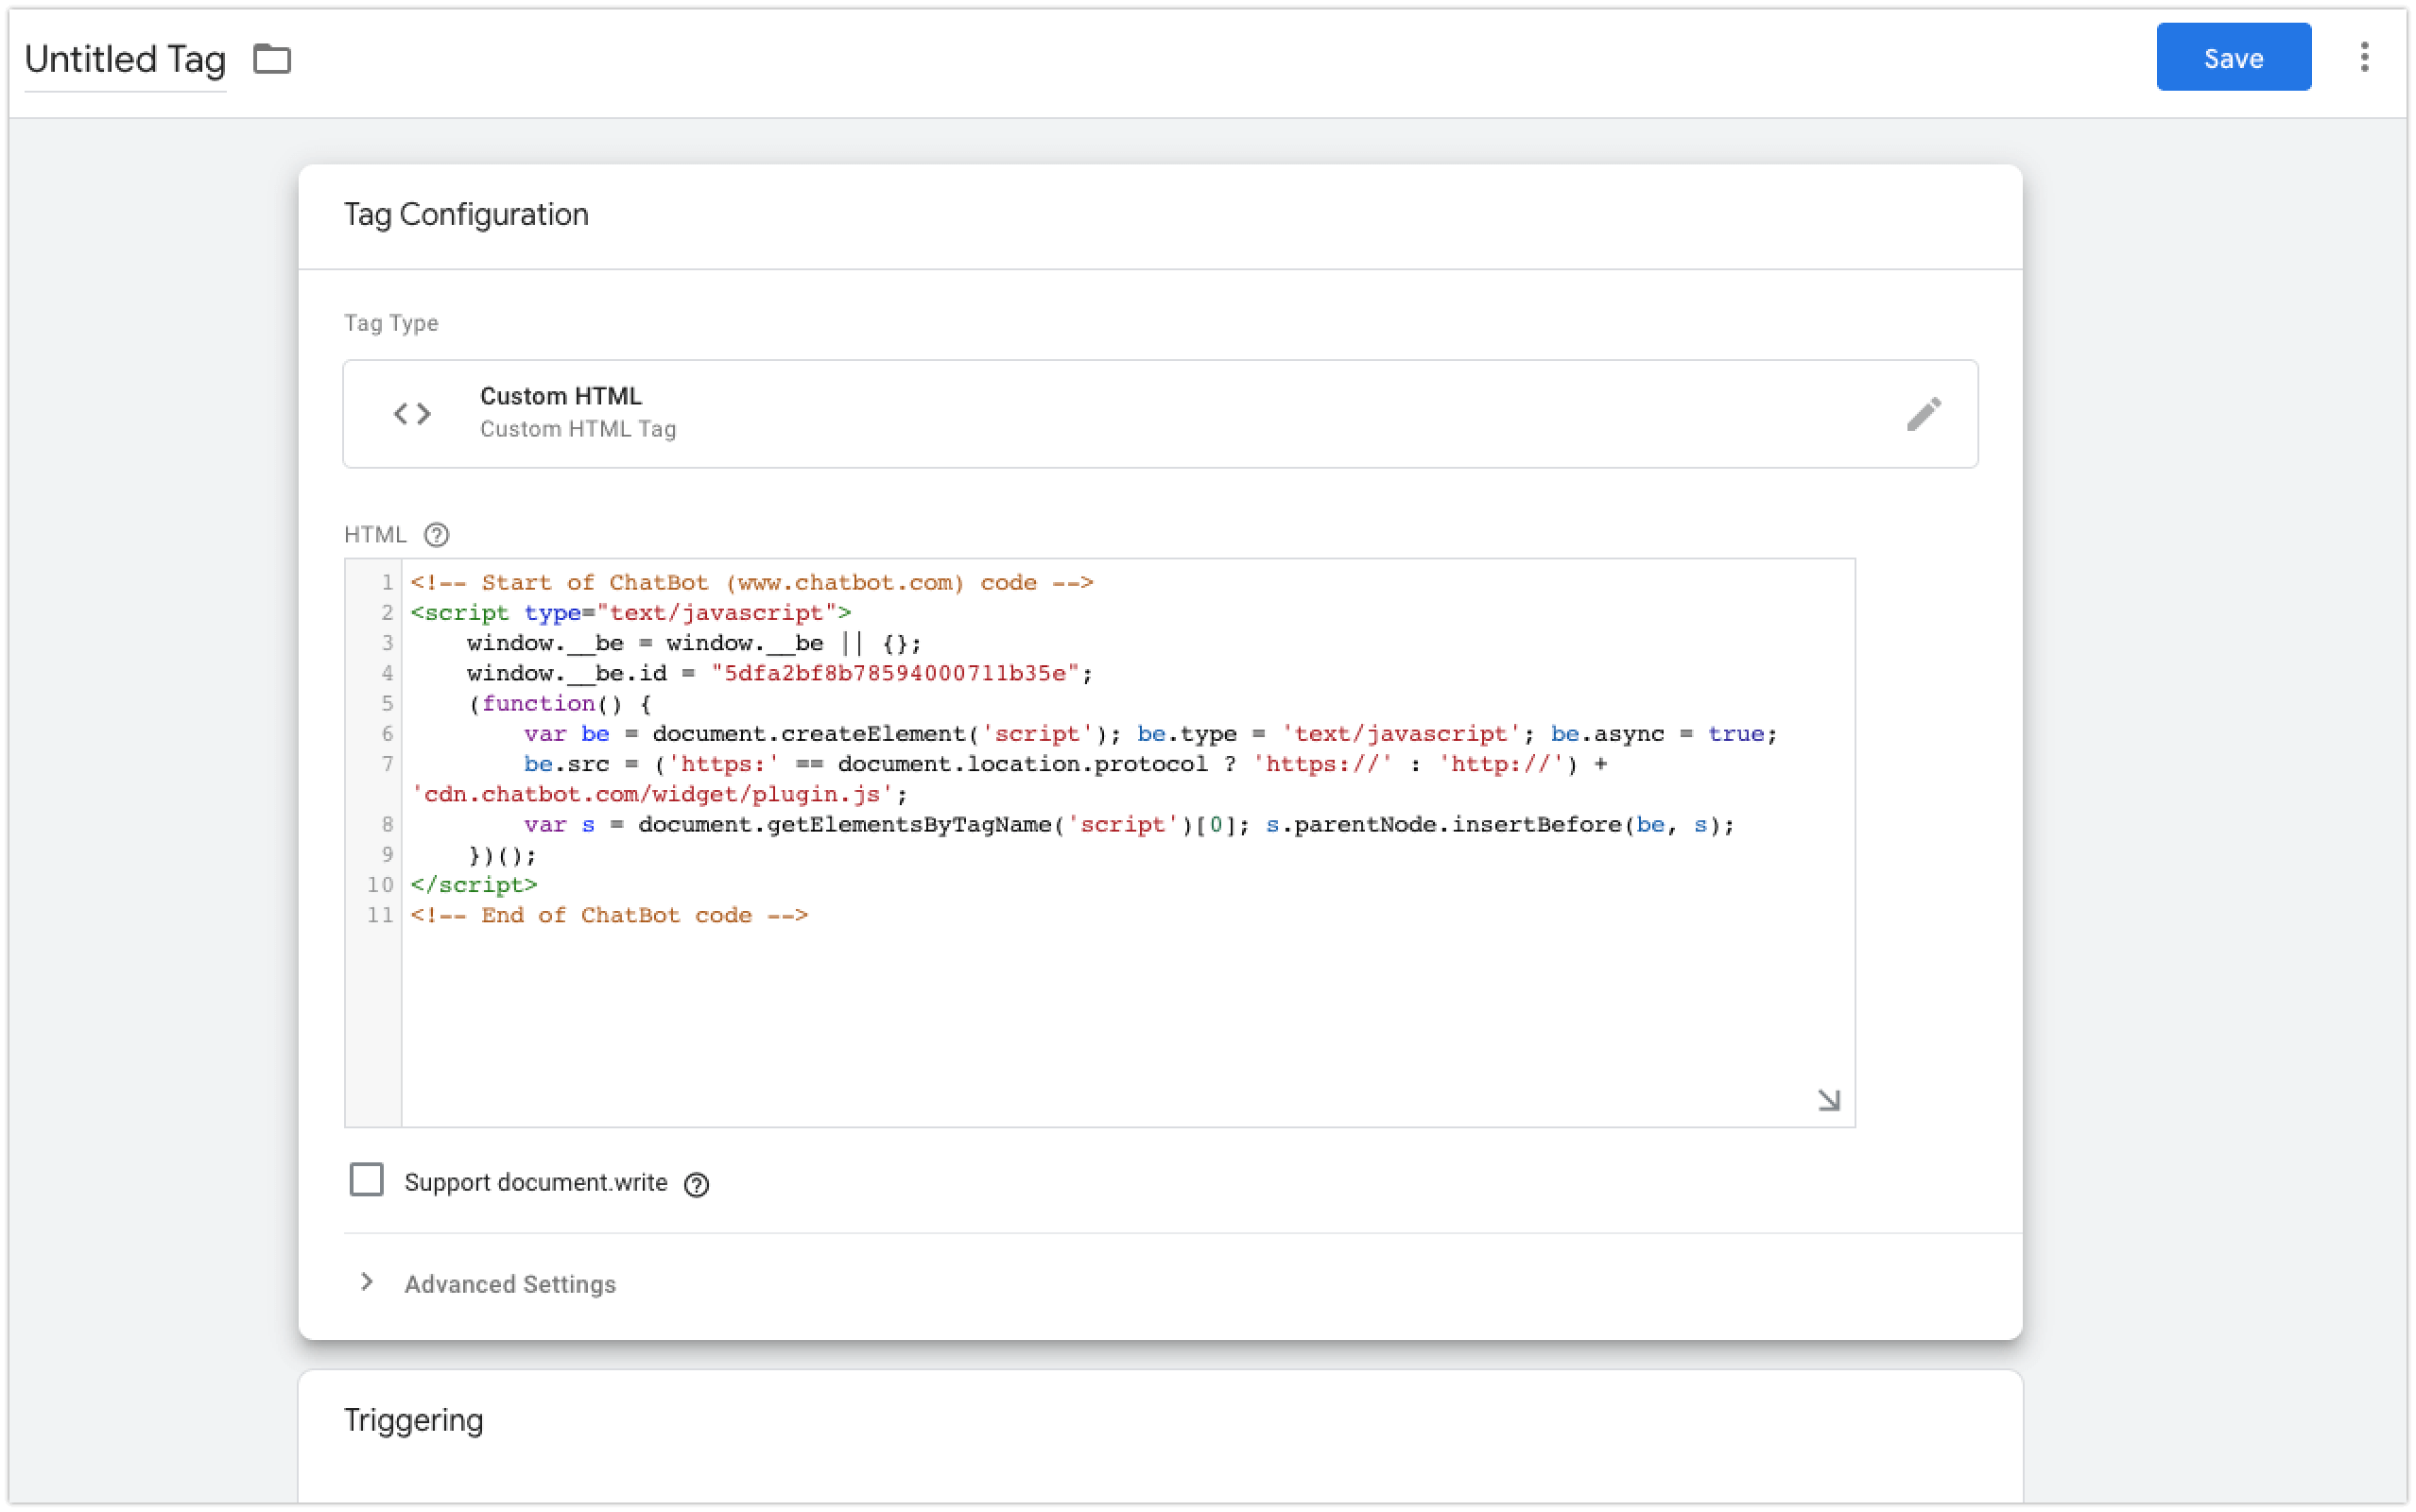The image size is (2416, 1512).
Task: Open the three-dot more options menu
Action: point(2364,57)
